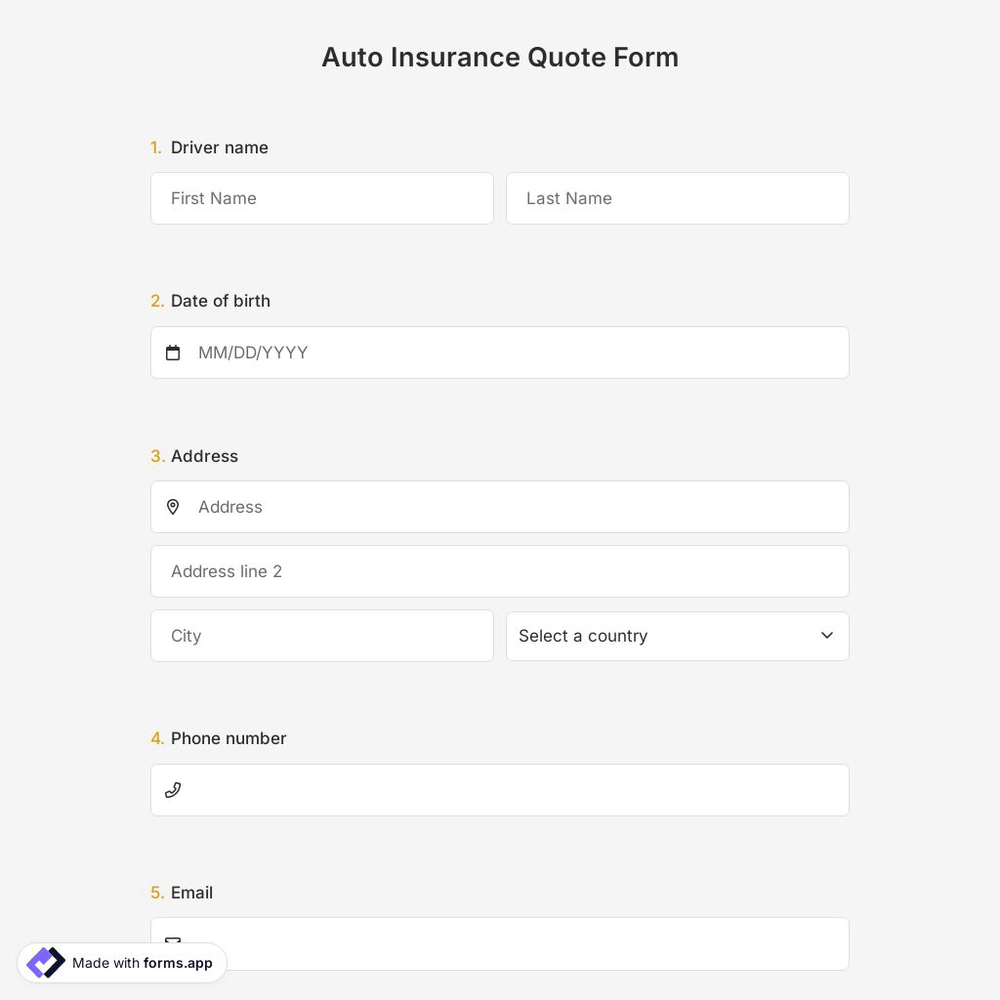Click the Auto Insurance Quote Form title
Image resolution: width=1000 pixels, height=1000 pixels.
[x=500, y=57]
